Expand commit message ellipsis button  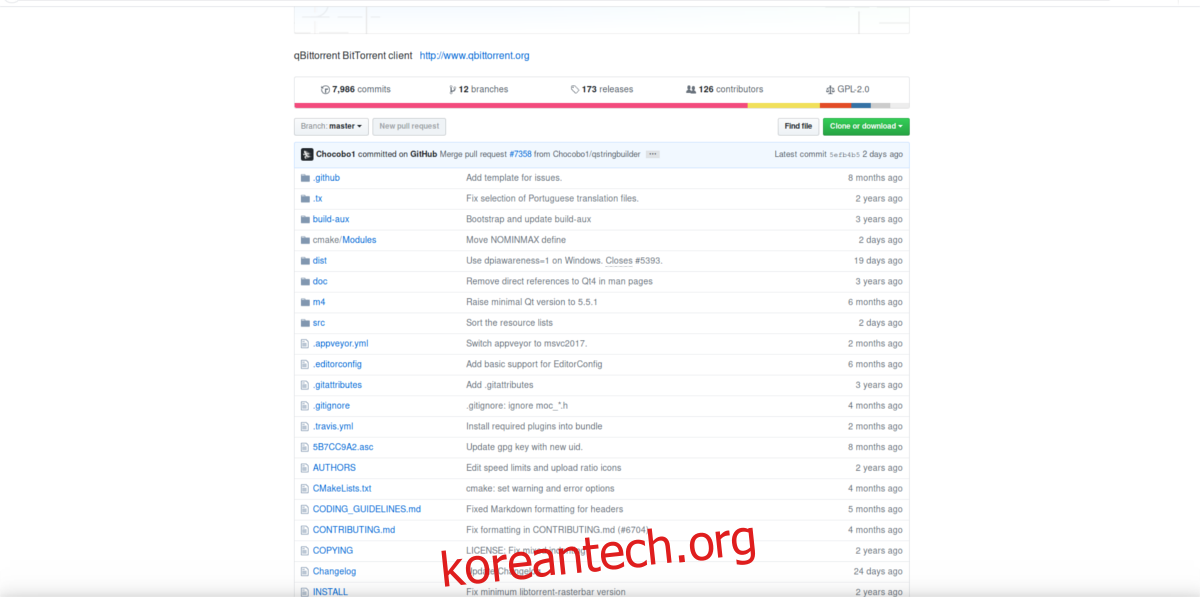[x=653, y=155]
